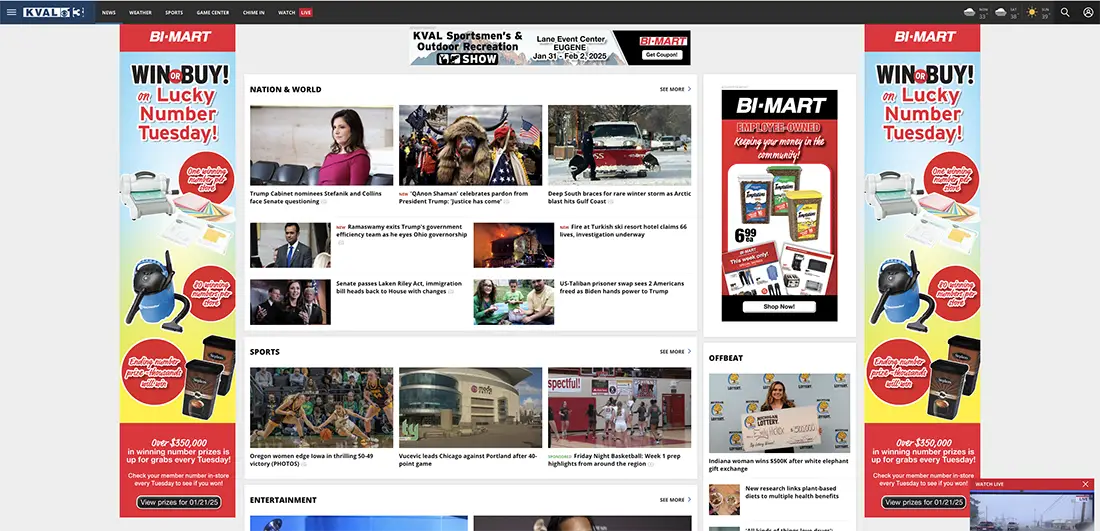Open the user account icon

[1088, 12]
